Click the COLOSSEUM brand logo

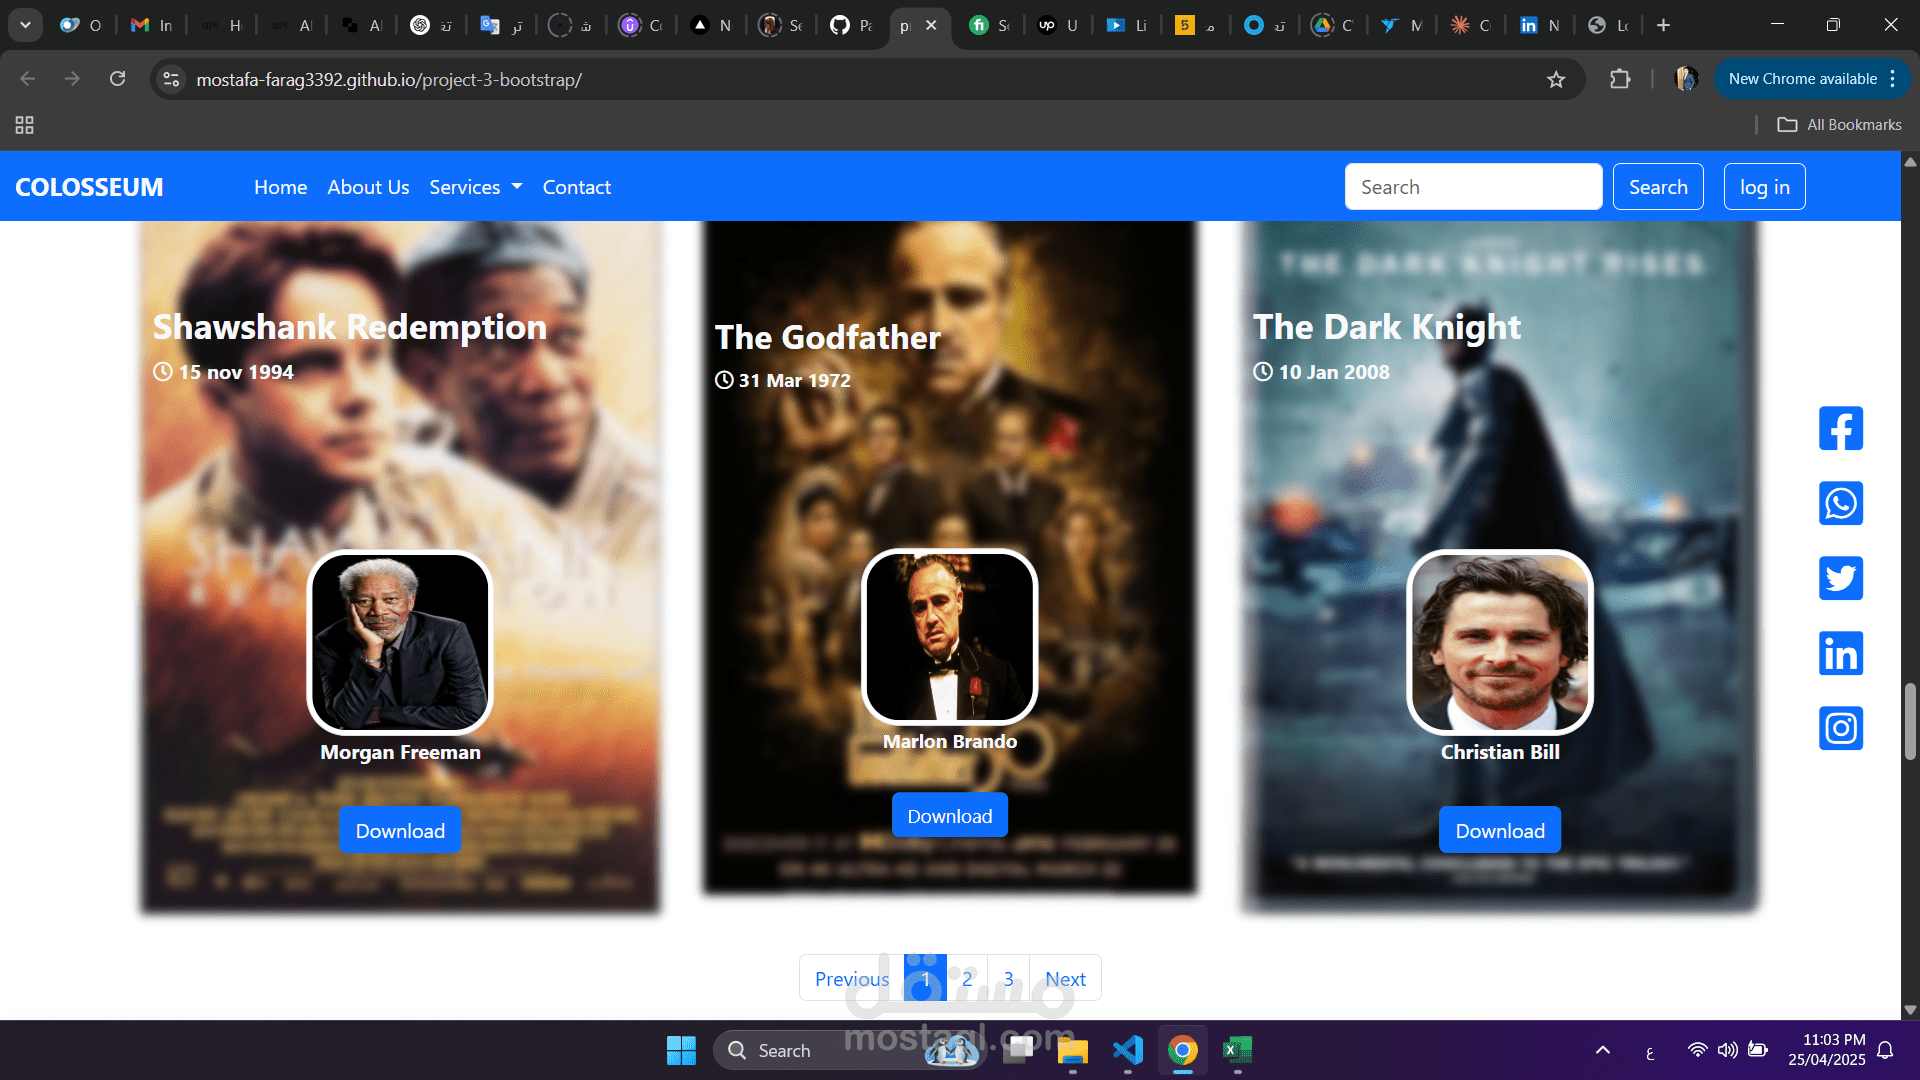click(89, 187)
